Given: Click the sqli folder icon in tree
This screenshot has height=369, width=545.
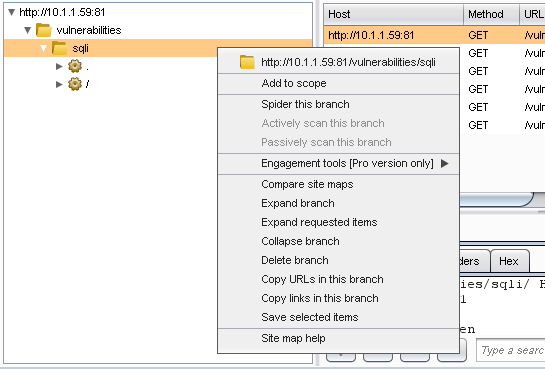Looking at the screenshot, I should (x=59, y=48).
